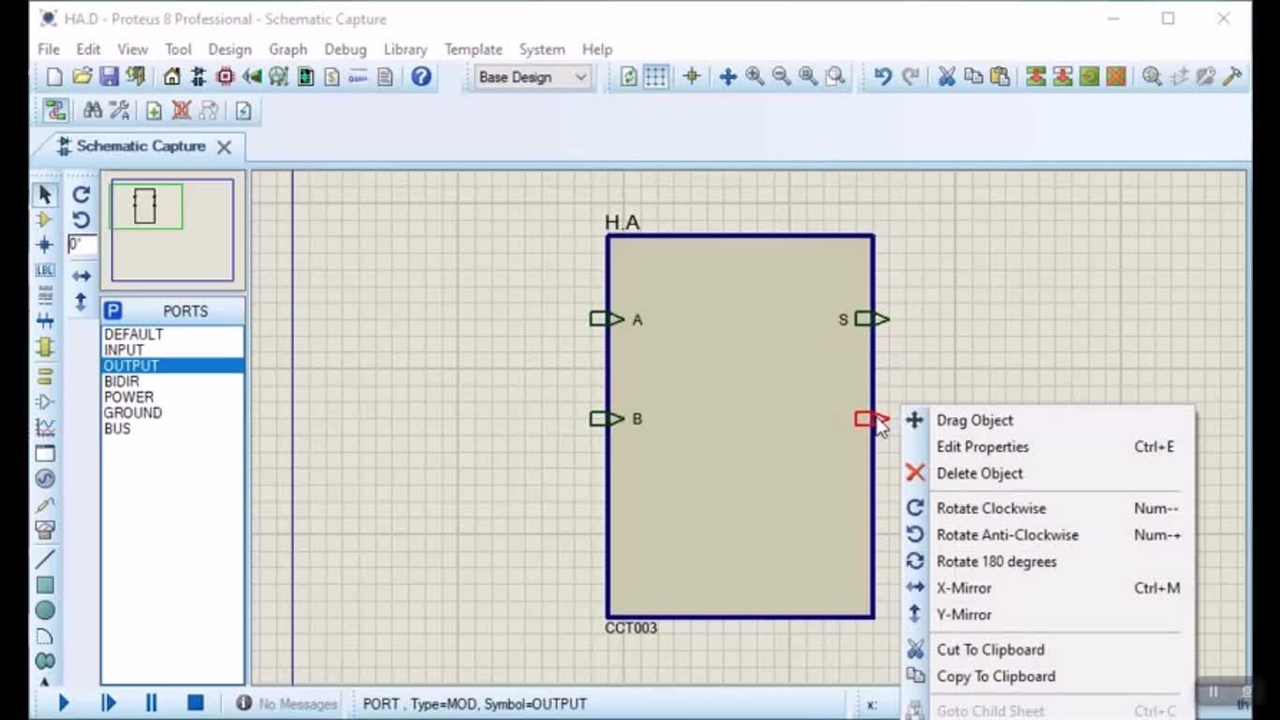Click the Cut scissors toolbar icon

point(946,77)
